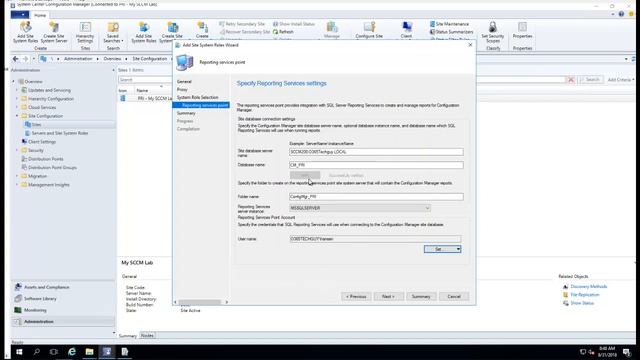This screenshot has width=640, height=360.
Task: Click the Summary button in wizard footer
Action: click(421, 297)
